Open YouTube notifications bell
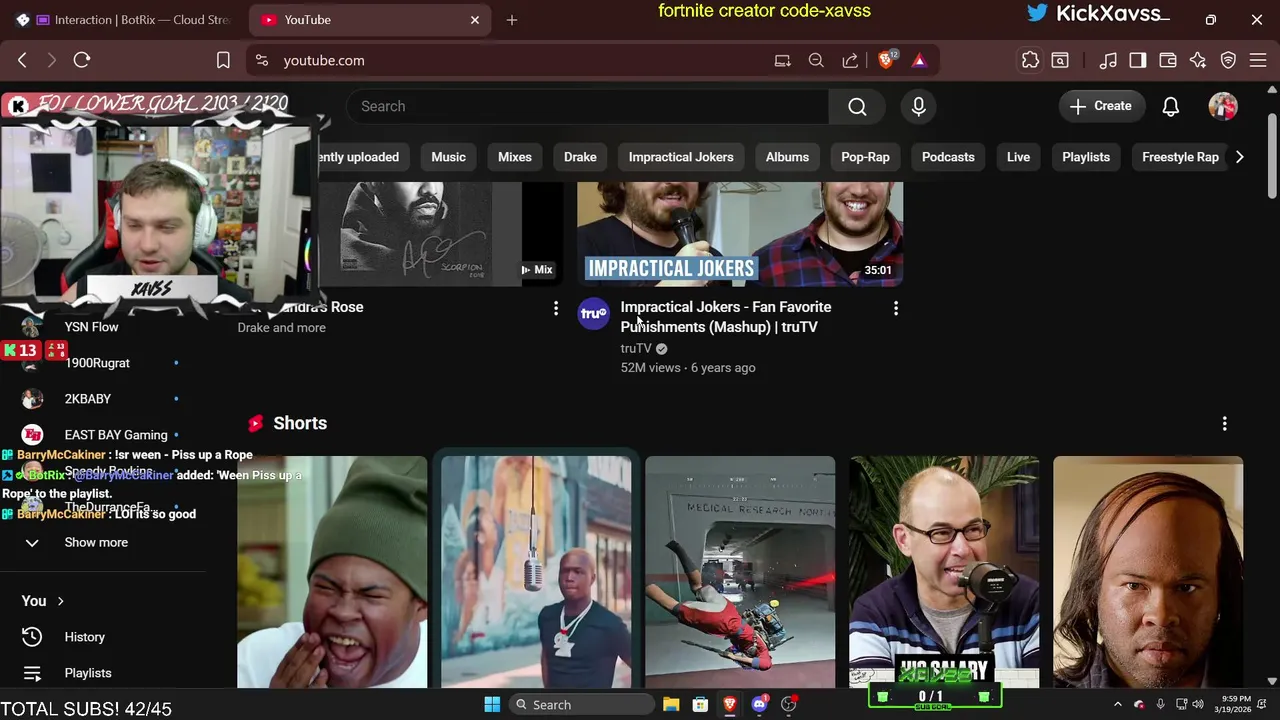 point(1170,106)
